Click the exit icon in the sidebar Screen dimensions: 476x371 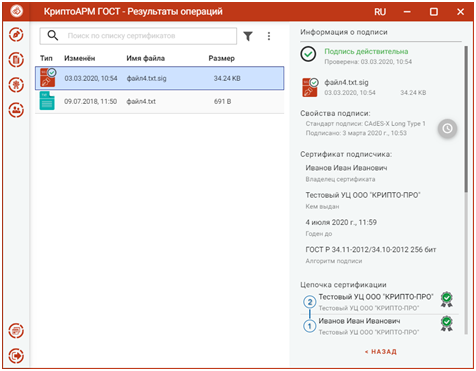click(x=16, y=356)
